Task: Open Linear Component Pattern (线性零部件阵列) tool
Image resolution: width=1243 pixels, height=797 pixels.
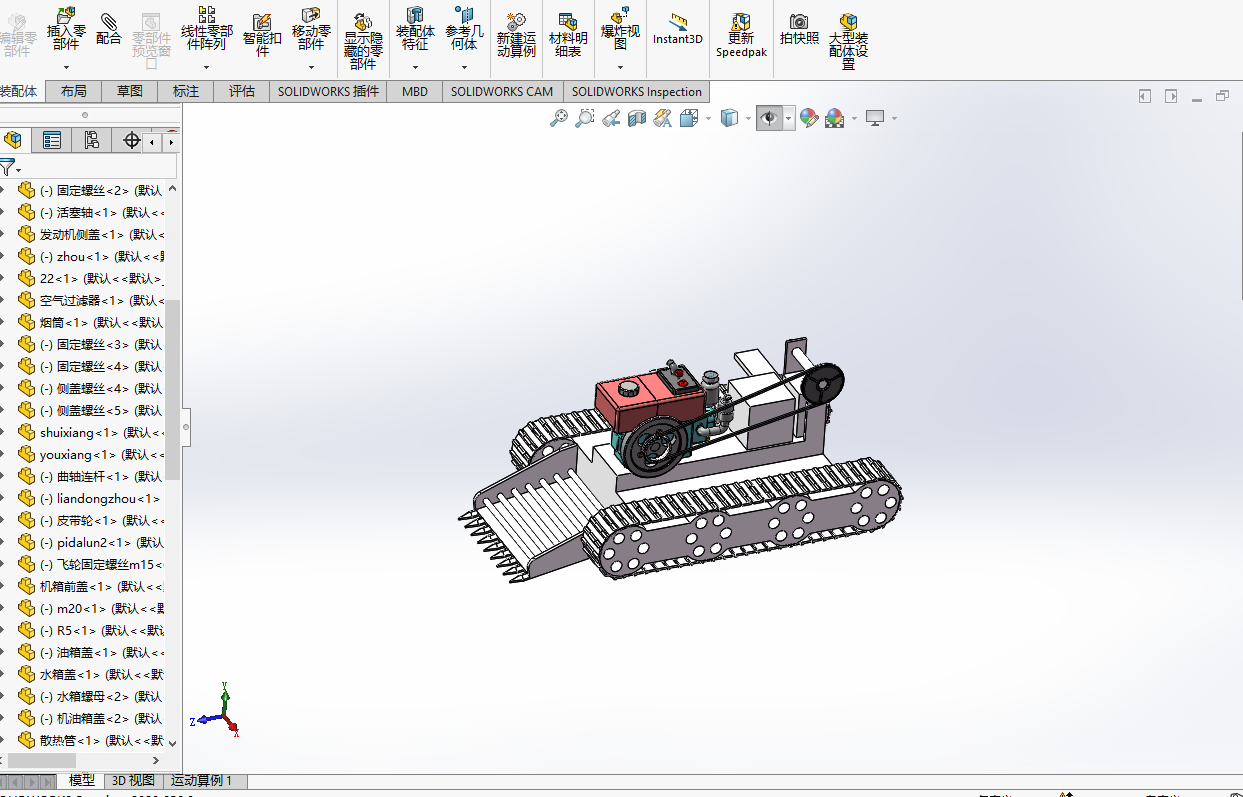Action: pos(206,28)
